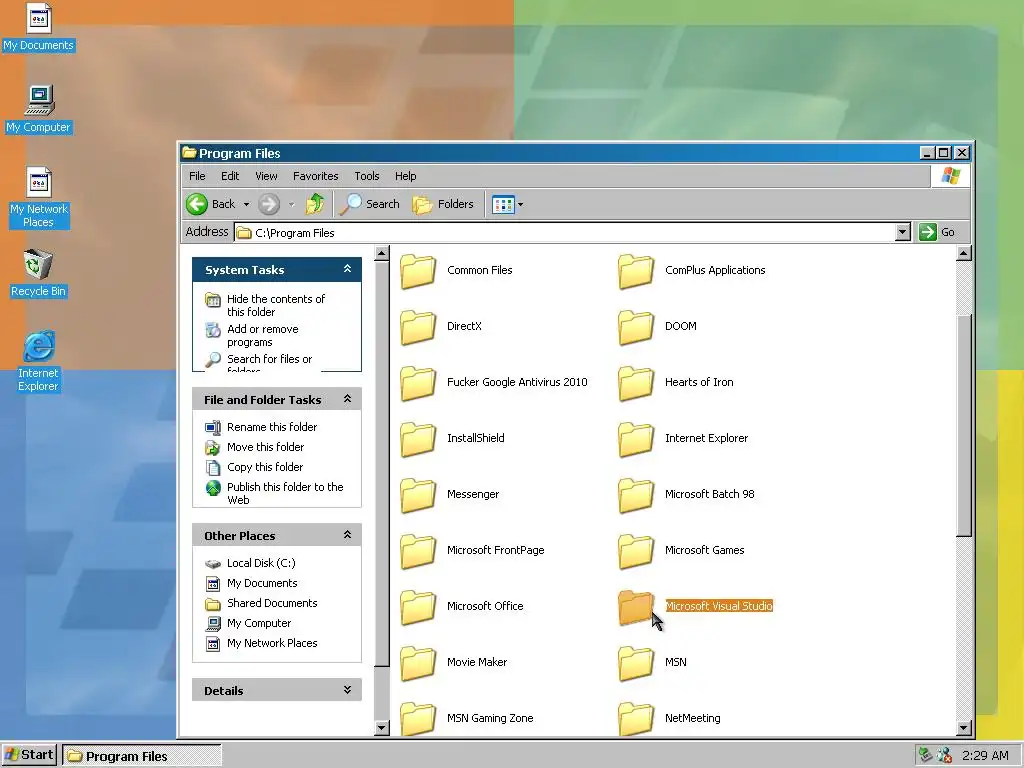Open the View menu
The height and width of the screenshot is (768, 1024).
click(266, 176)
